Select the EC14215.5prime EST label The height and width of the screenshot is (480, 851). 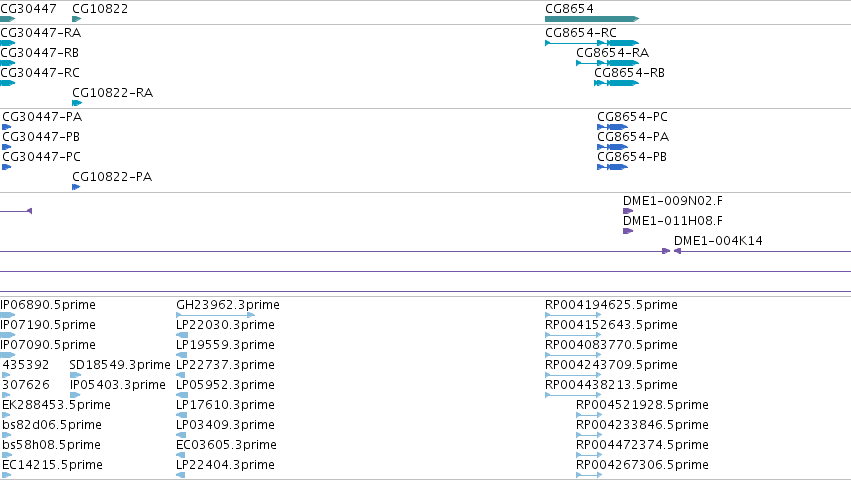pos(53,465)
